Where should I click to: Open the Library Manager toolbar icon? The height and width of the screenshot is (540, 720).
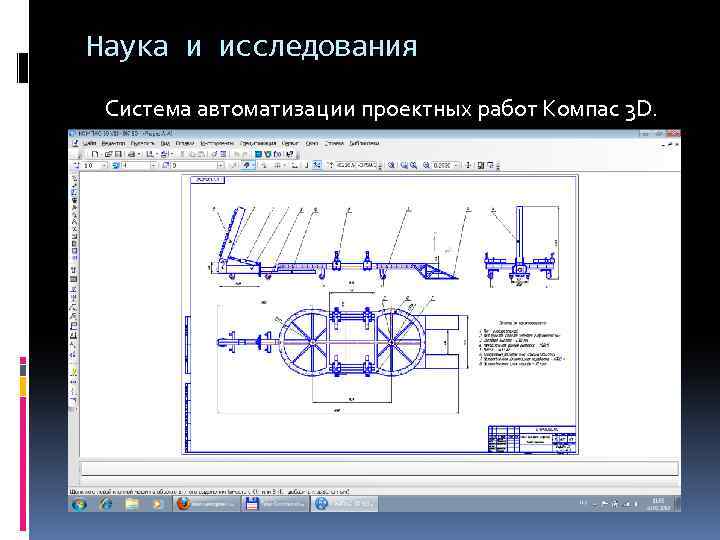pyautogui.click(x=258, y=154)
